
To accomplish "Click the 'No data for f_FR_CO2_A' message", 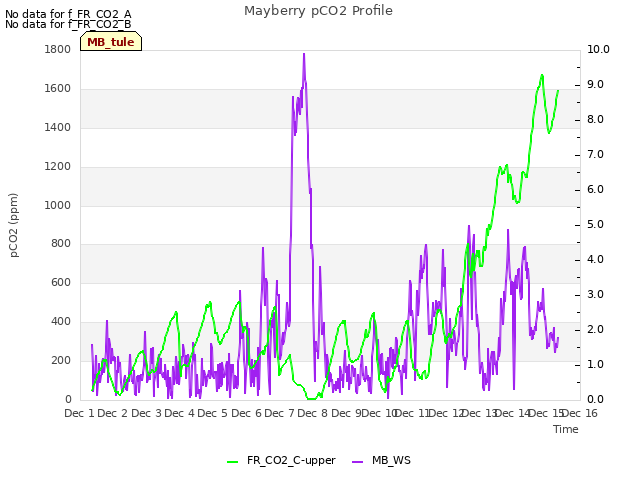I will (x=68, y=14).
